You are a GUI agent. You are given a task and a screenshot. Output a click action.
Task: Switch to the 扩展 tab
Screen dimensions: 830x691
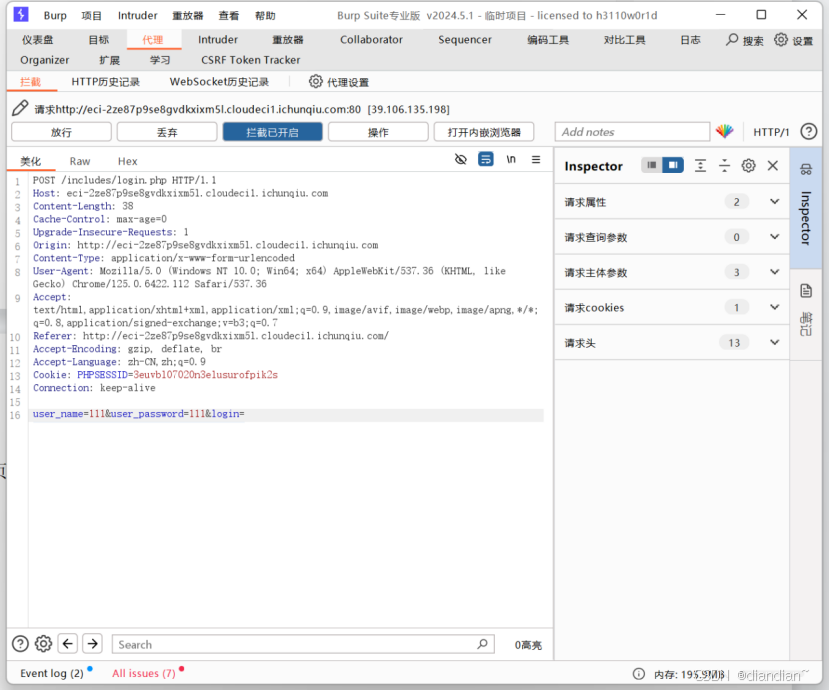110,60
